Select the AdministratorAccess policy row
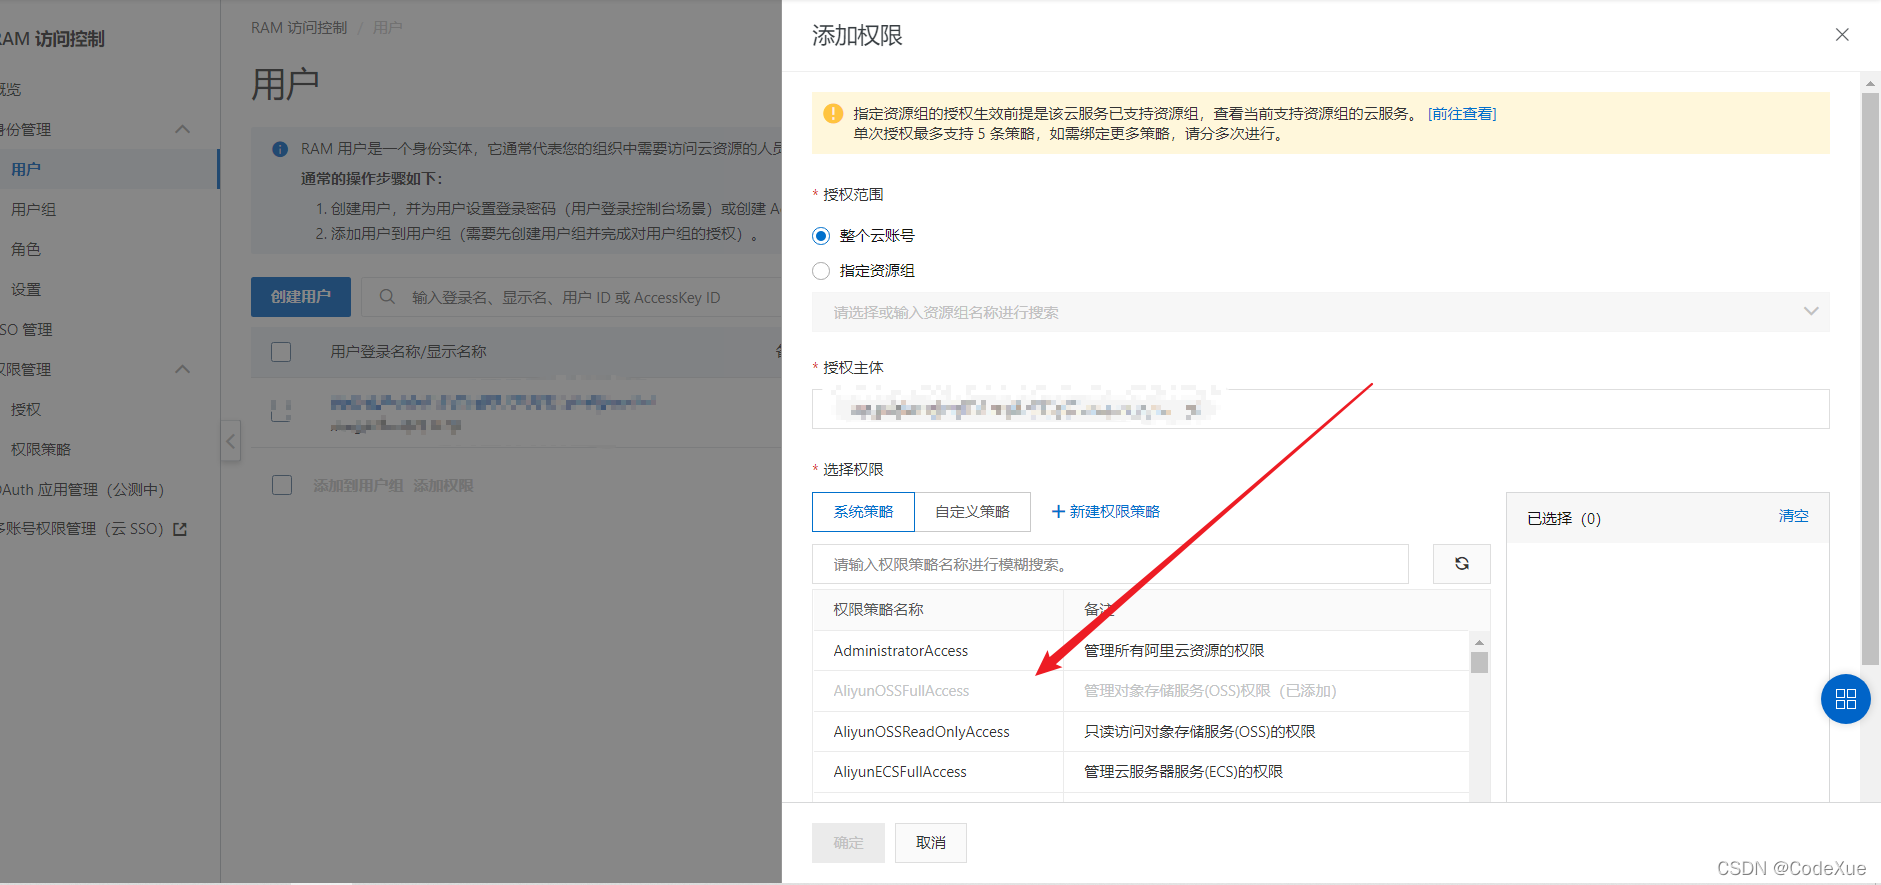Image resolution: width=1881 pixels, height=885 pixels. (x=1140, y=651)
